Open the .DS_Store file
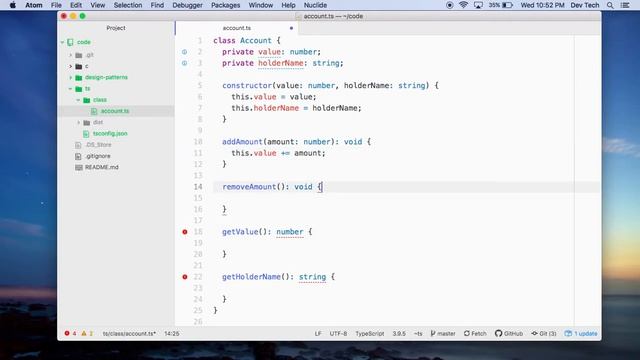 pos(98,145)
